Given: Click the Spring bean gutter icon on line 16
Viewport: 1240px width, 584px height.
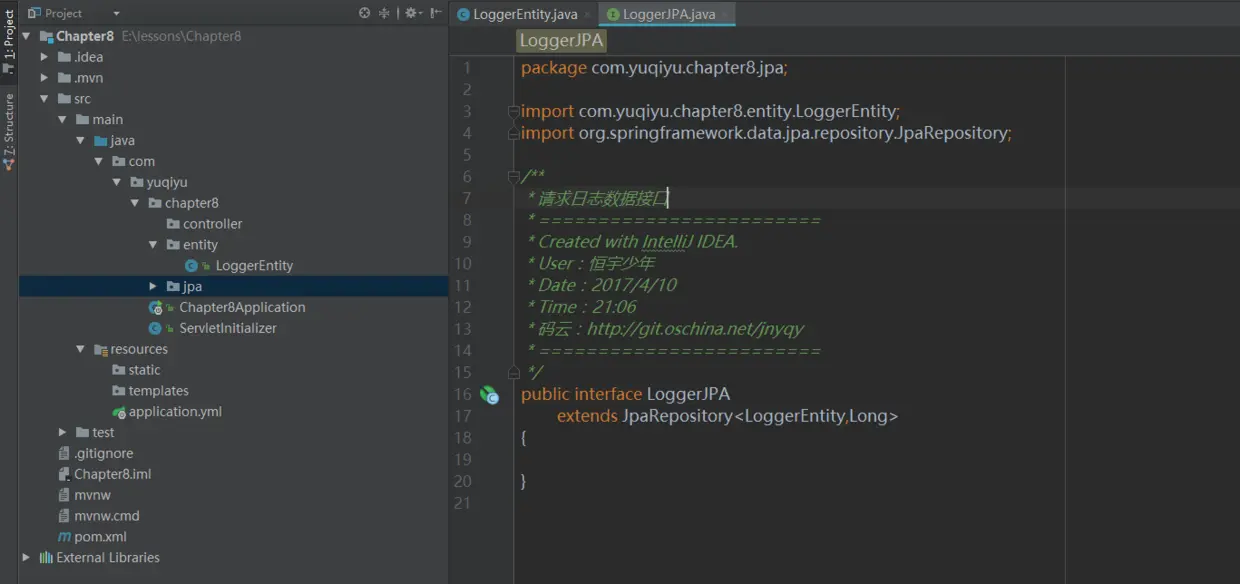Looking at the screenshot, I should (x=489, y=395).
